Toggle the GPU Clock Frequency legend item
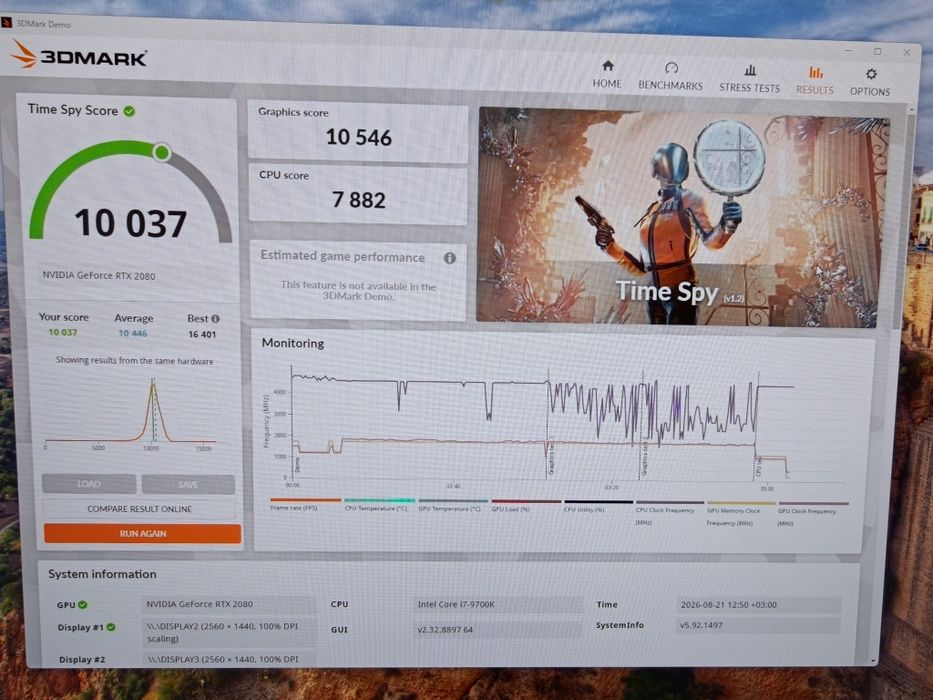933x700 pixels. click(813, 514)
